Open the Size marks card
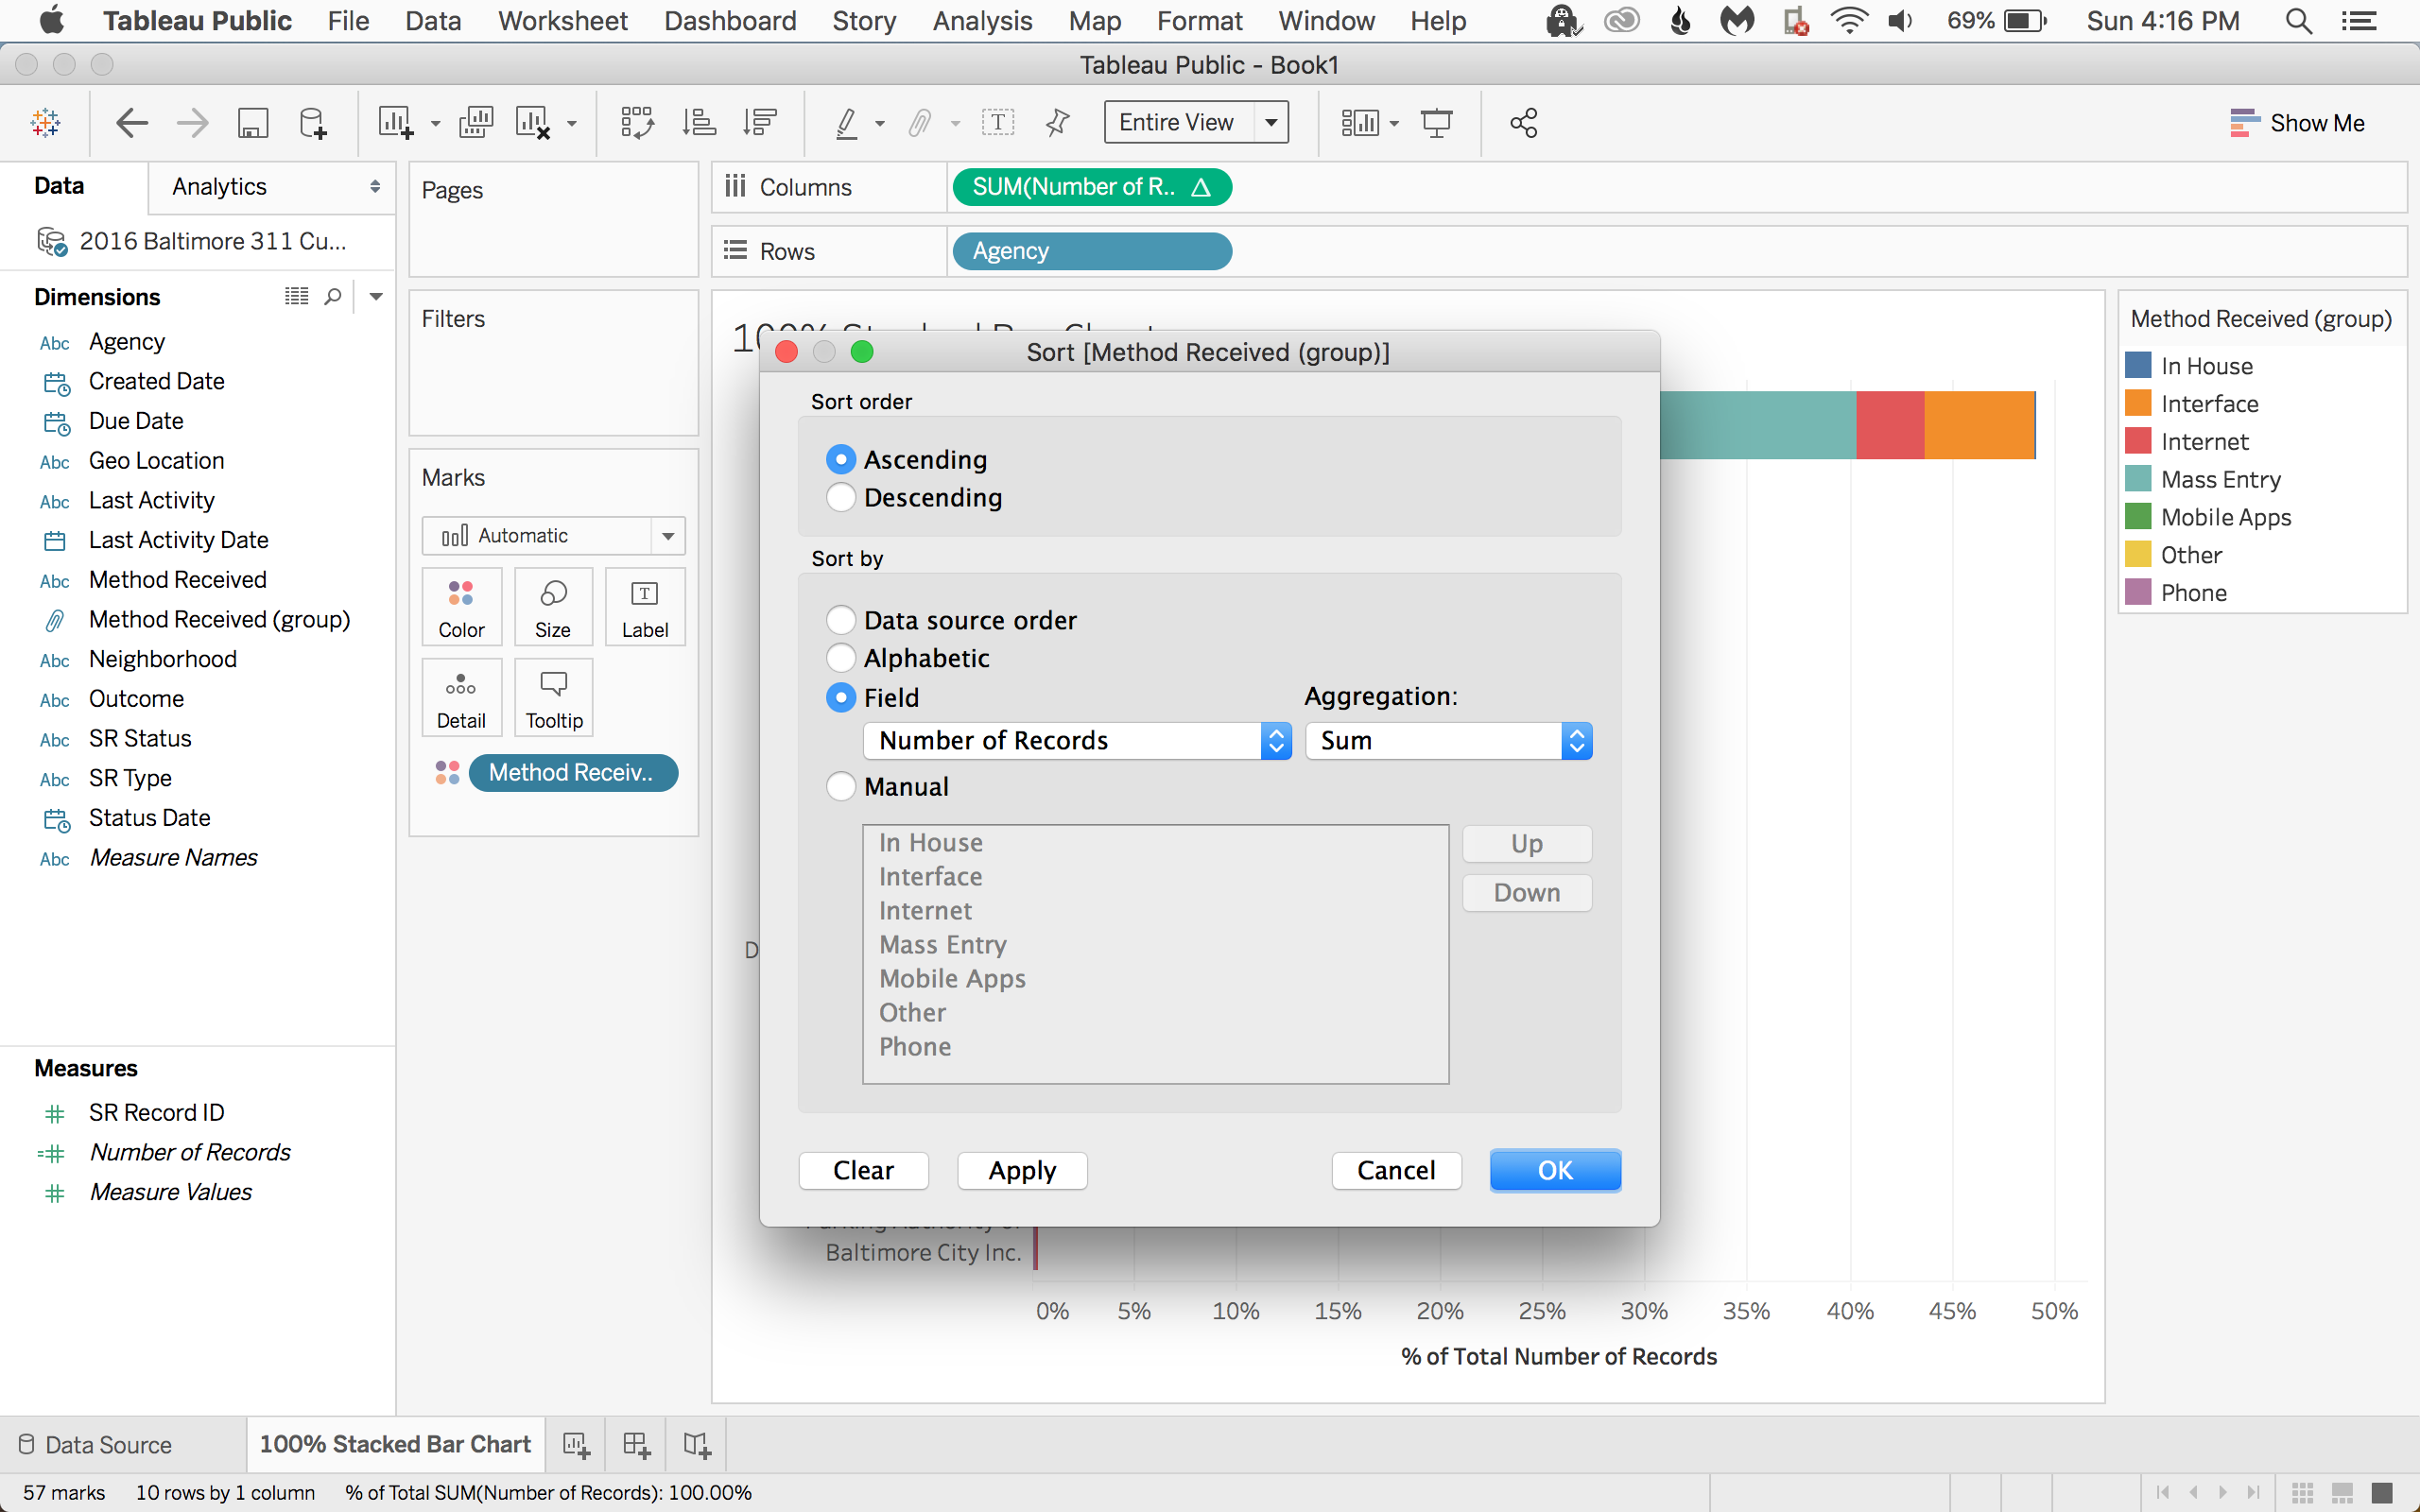The width and height of the screenshot is (2420, 1512). tap(553, 607)
